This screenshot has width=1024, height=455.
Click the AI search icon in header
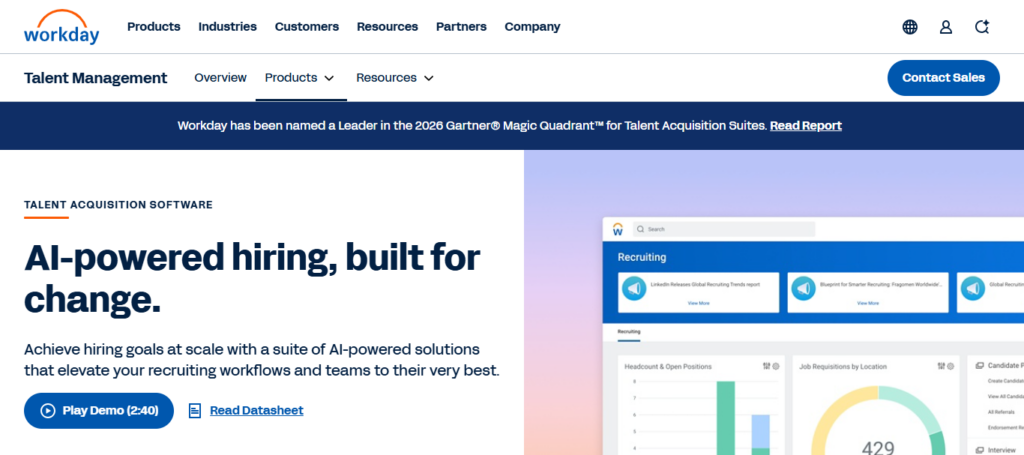click(982, 27)
